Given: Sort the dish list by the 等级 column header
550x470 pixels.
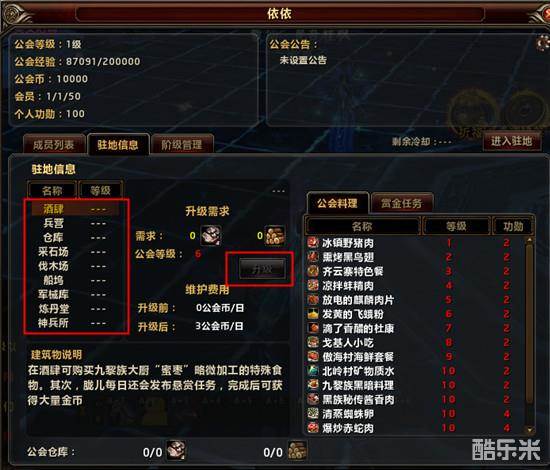Looking at the screenshot, I should coord(456,226).
